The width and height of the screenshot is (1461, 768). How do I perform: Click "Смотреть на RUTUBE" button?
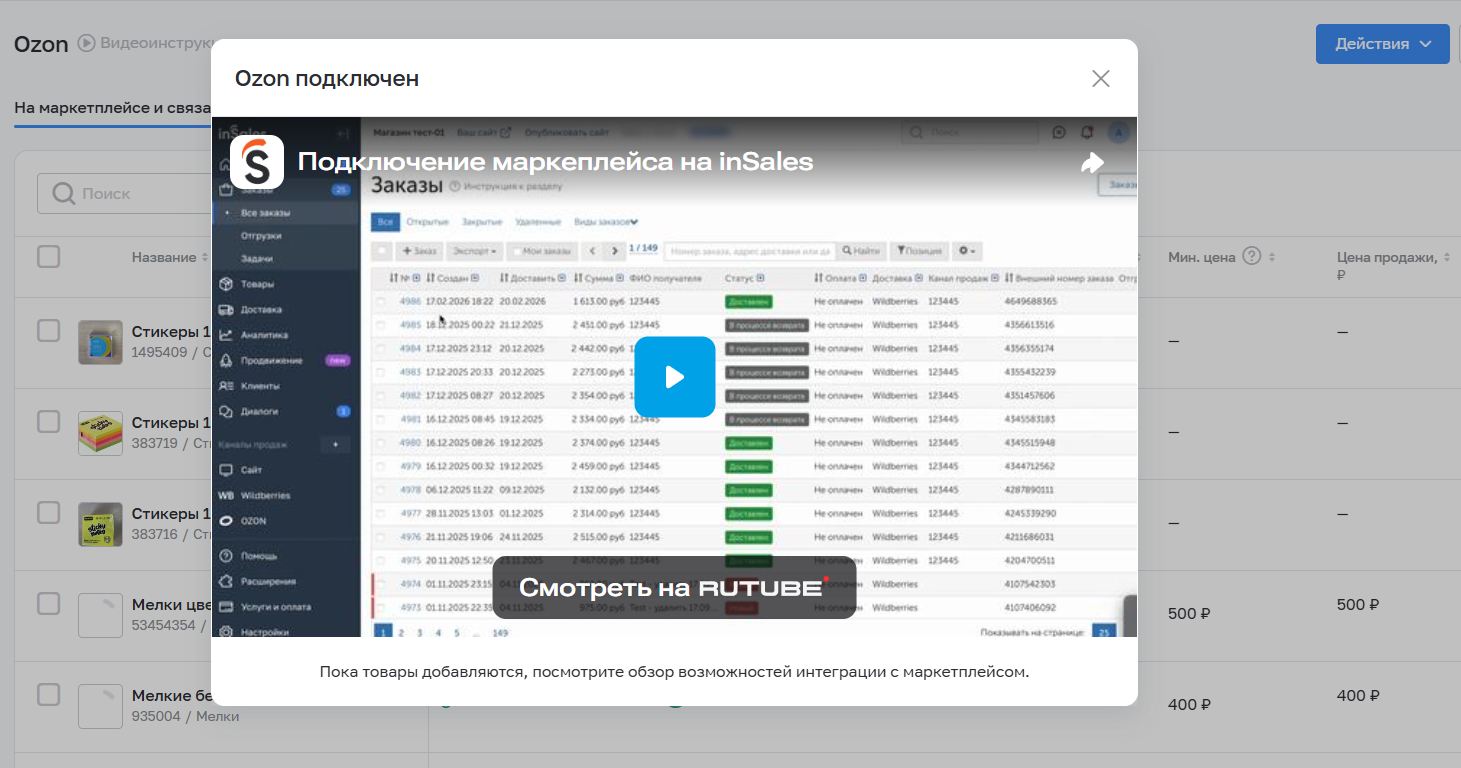[674, 587]
